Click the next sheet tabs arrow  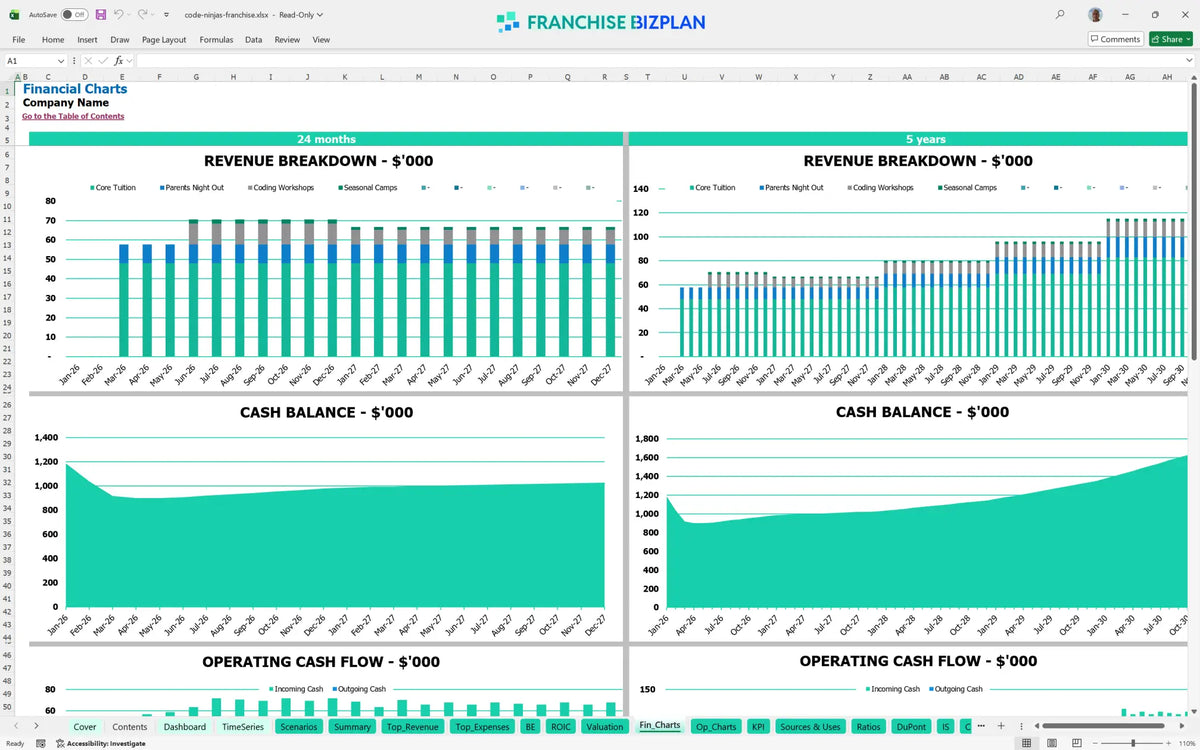pyautogui.click(x=37, y=726)
